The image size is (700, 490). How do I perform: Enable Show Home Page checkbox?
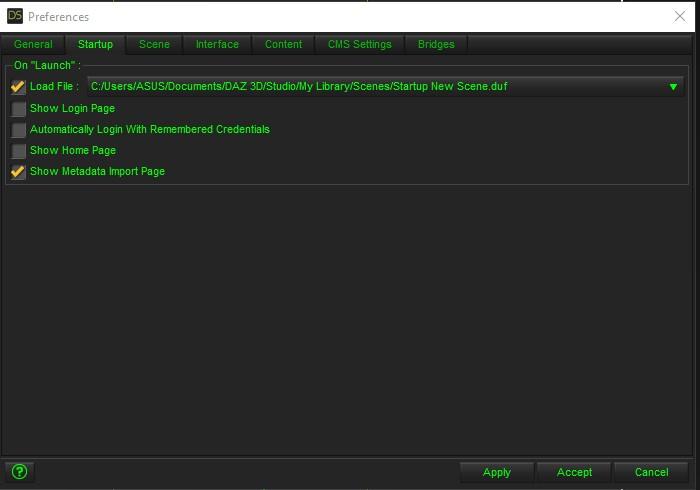(x=18, y=151)
